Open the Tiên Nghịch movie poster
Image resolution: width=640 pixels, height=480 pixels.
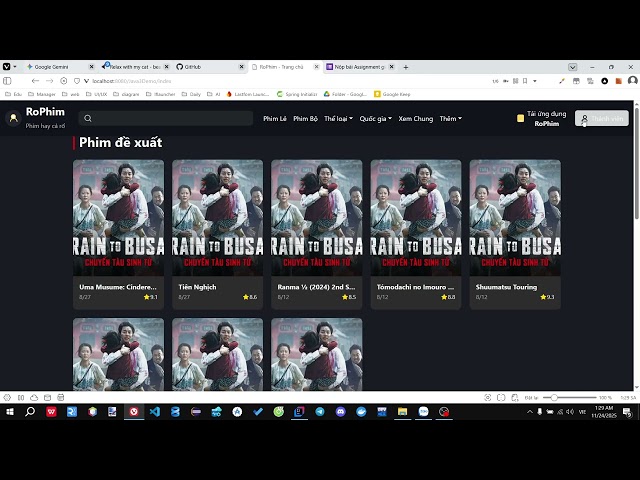coord(218,218)
